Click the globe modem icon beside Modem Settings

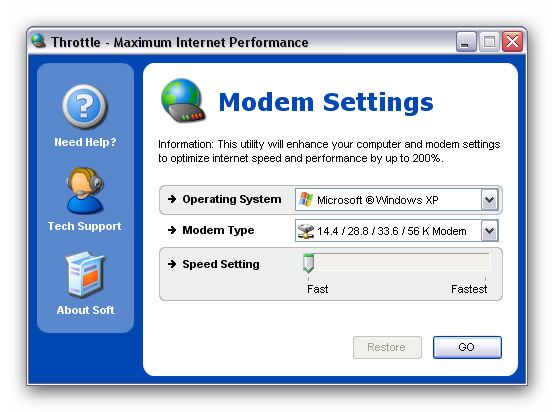click(x=183, y=101)
